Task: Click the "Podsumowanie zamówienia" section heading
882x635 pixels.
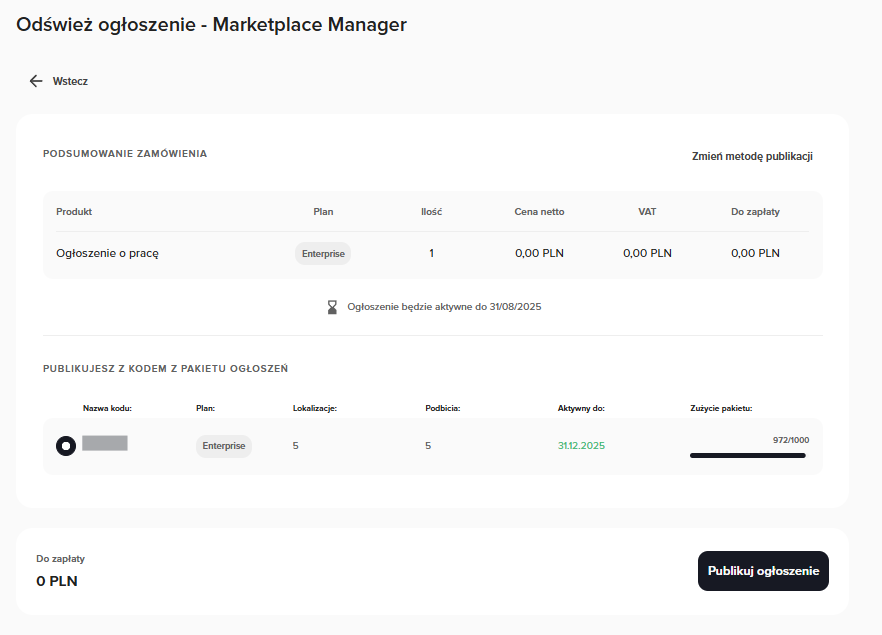Action: 125,154
